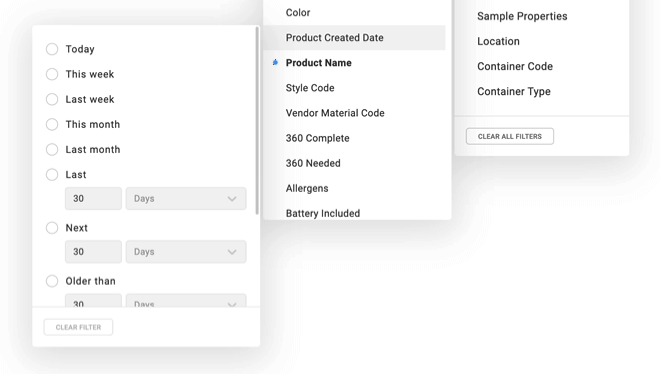Click the number field under Last

click(x=93, y=199)
